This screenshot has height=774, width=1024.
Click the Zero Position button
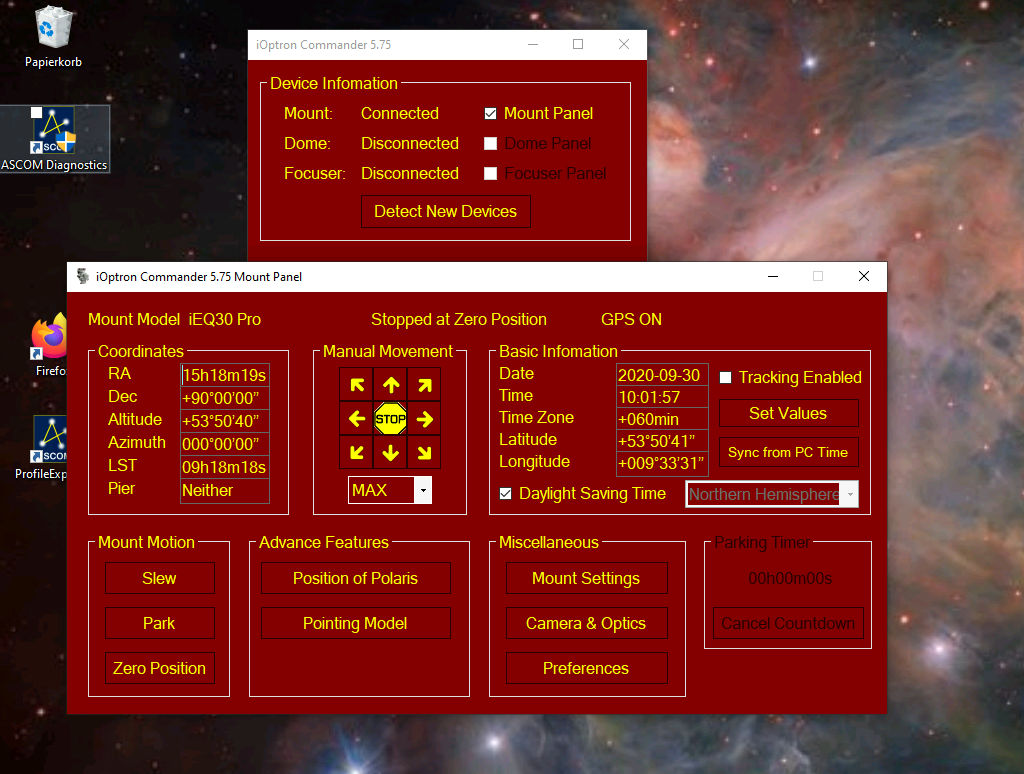pyautogui.click(x=159, y=668)
